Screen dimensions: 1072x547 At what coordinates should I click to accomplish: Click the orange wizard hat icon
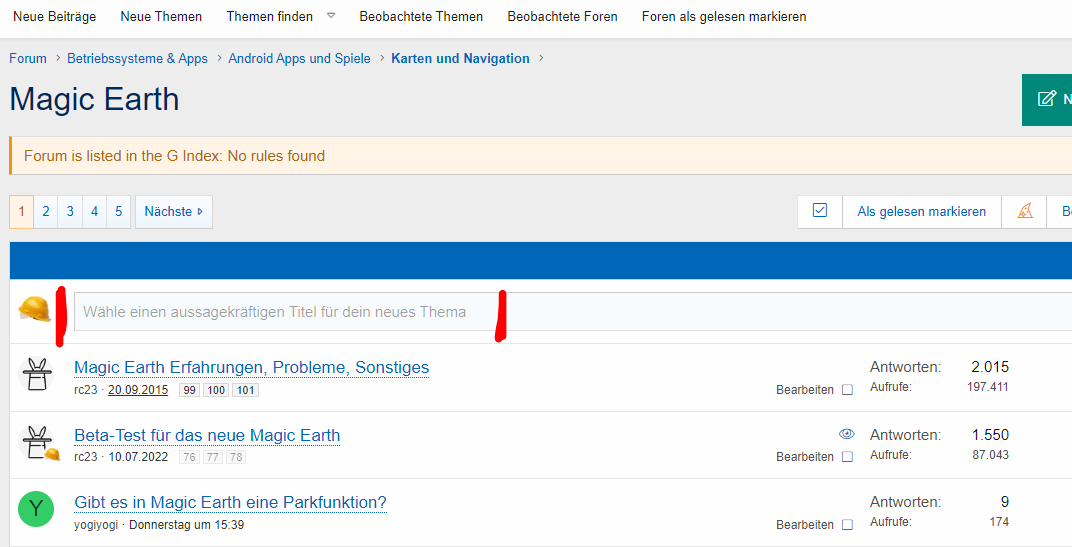tap(1024, 211)
